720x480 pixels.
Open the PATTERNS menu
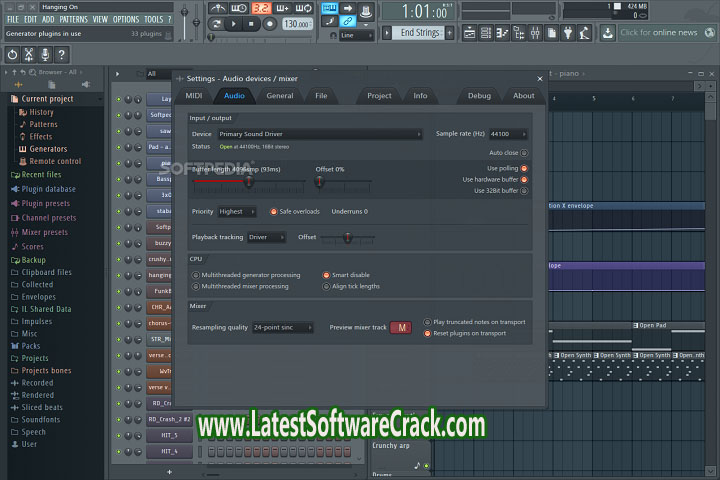click(73, 19)
